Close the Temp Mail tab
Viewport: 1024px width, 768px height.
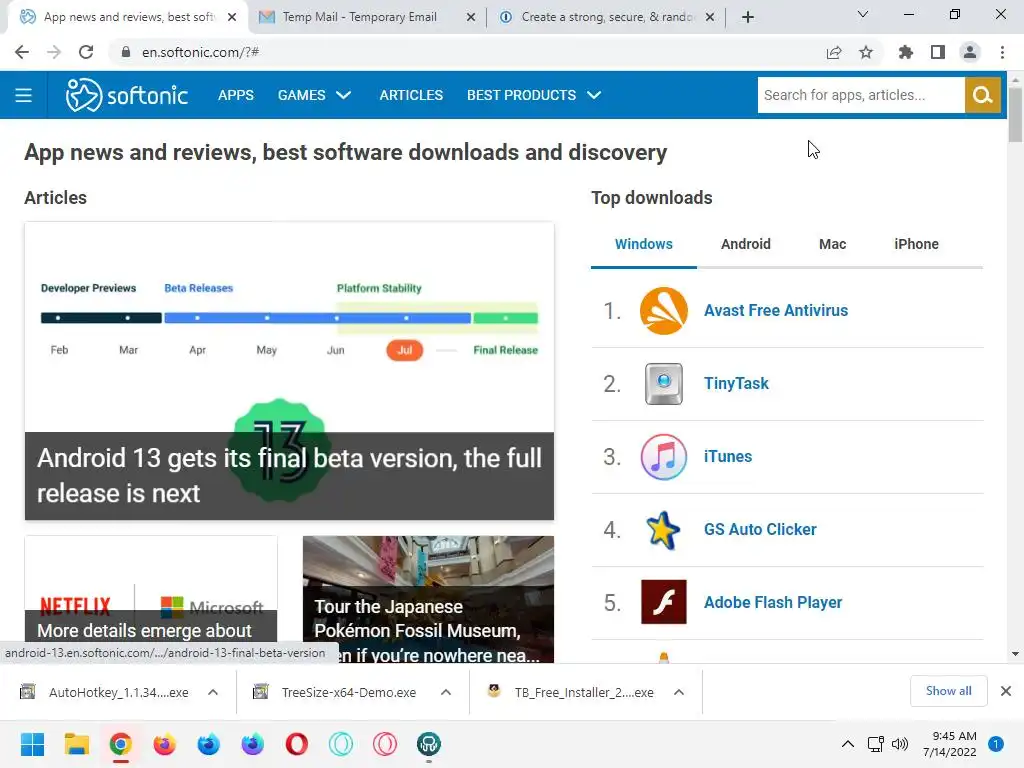[x=471, y=18]
